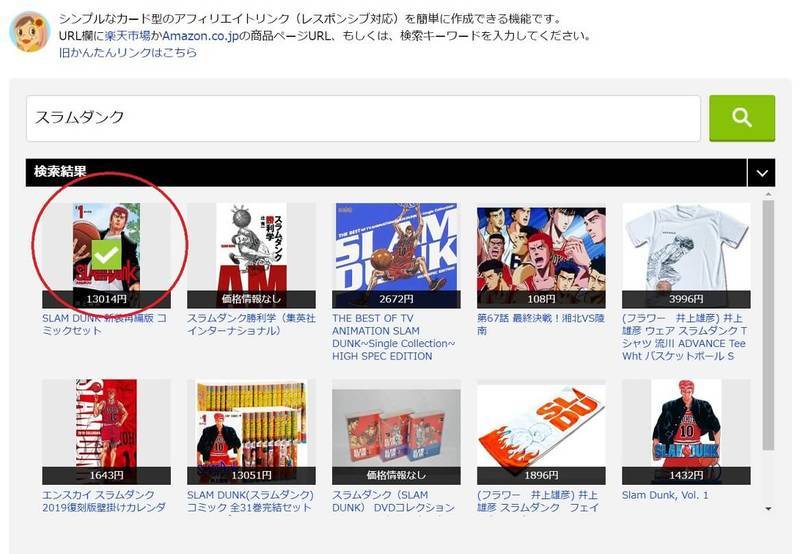Open SLAM DUNK コミック 全31巻 title link

pos(250,501)
